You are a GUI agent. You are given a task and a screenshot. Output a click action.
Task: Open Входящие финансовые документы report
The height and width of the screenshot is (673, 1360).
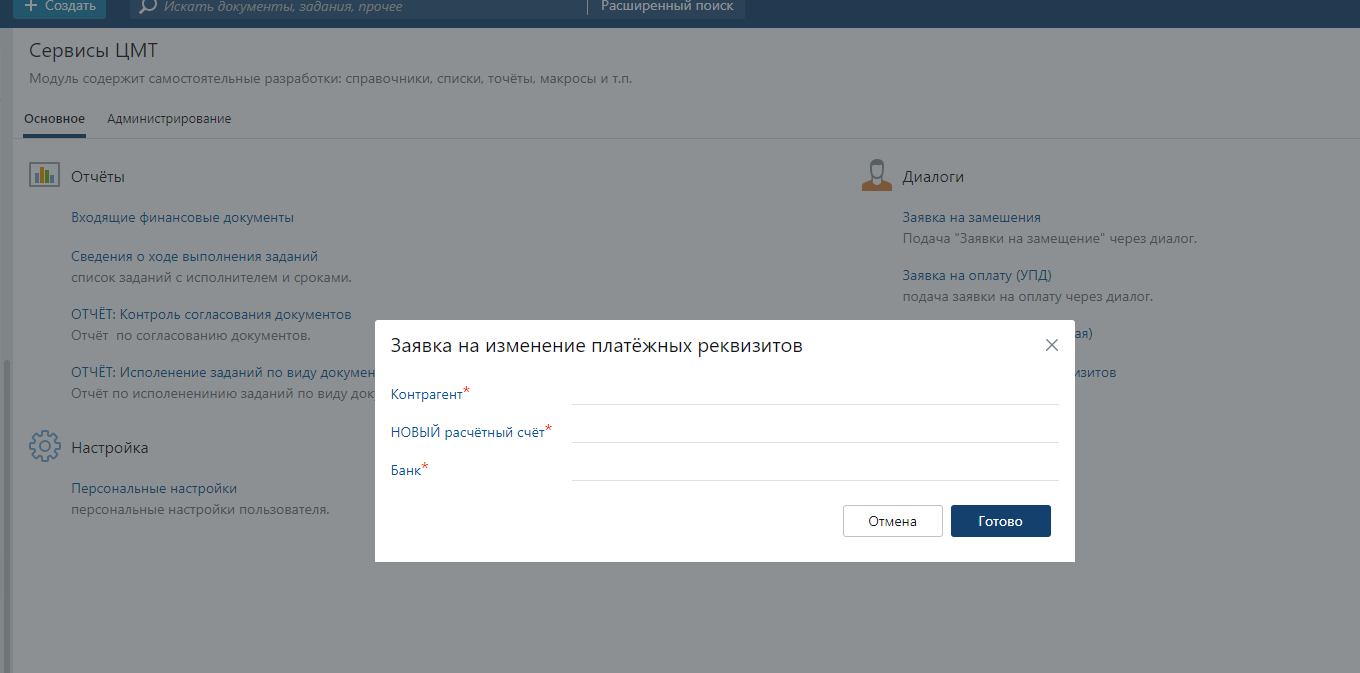(x=182, y=217)
